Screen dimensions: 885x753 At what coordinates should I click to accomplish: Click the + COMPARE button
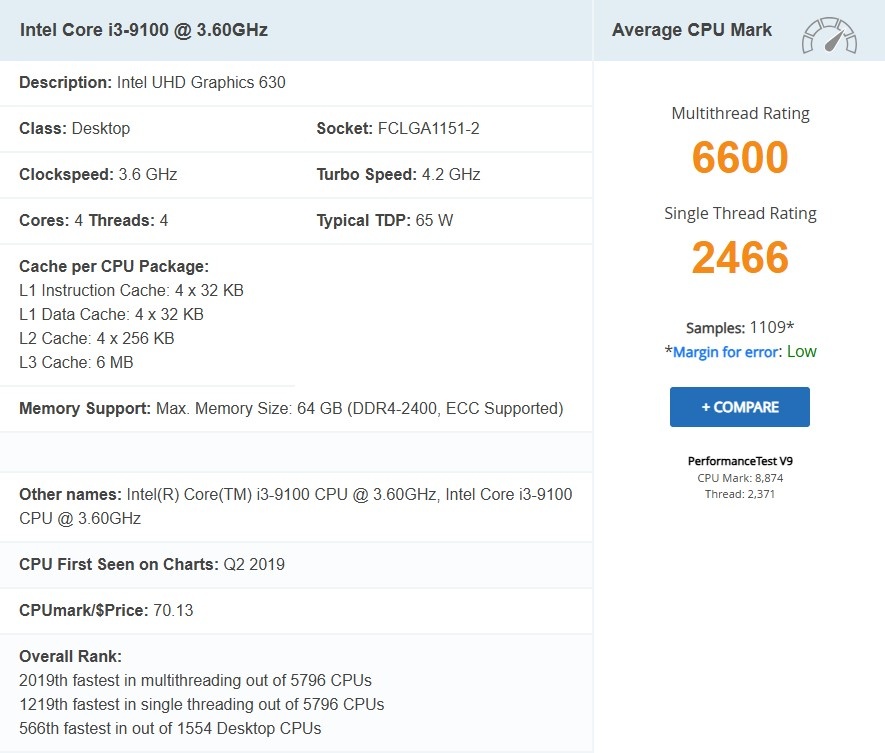click(x=739, y=406)
